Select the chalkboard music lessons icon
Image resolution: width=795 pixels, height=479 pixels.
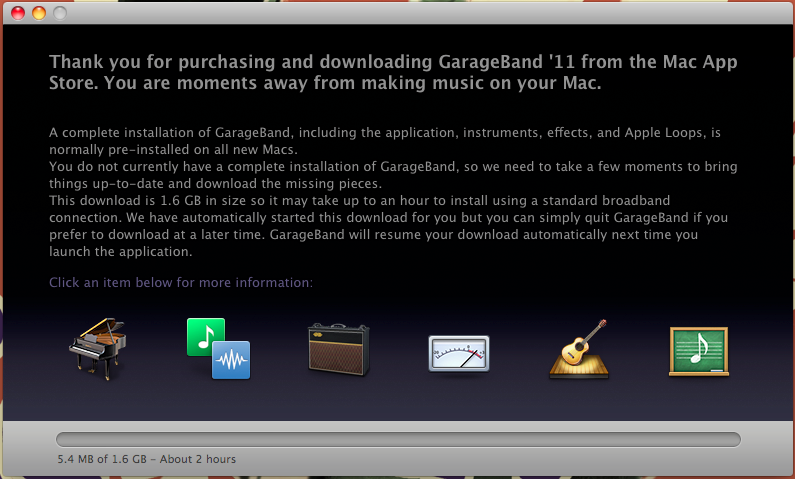(699, 351)
